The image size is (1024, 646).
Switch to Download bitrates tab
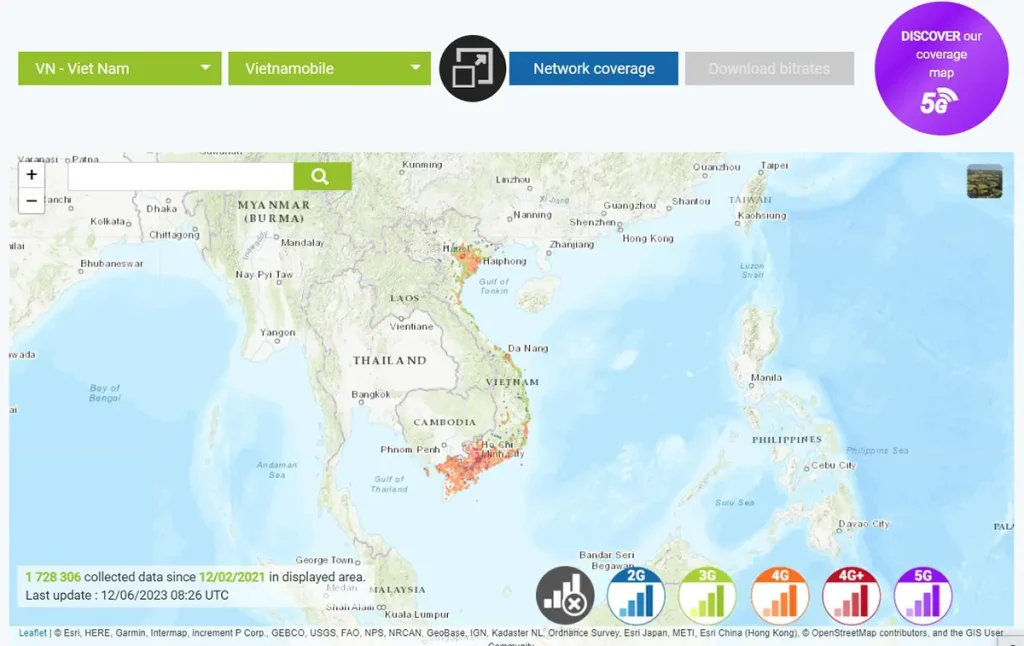coord(769,69)
